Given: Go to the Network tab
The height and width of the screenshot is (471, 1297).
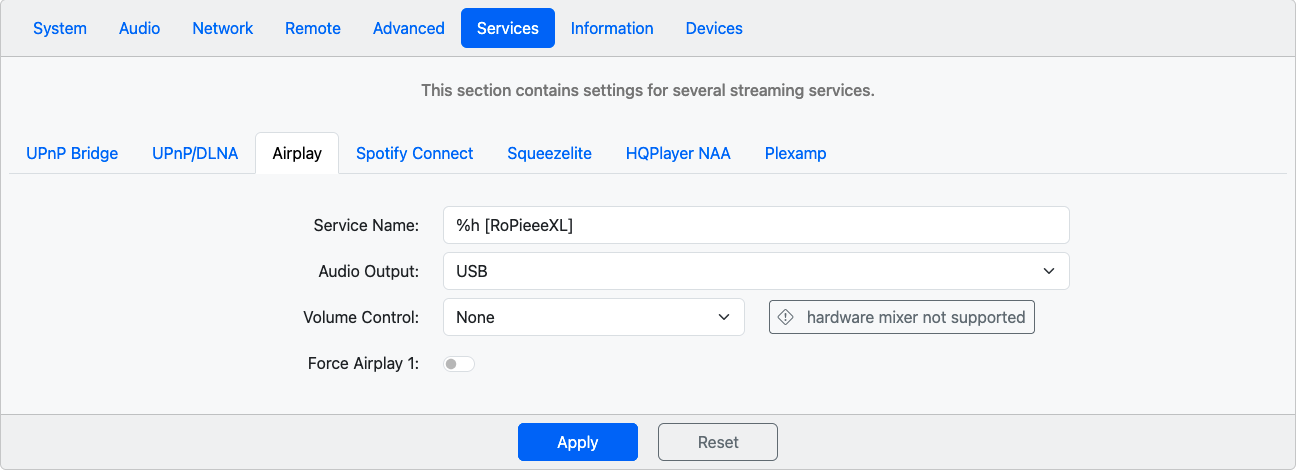Looking at the screenshot, I should (223, 28).
